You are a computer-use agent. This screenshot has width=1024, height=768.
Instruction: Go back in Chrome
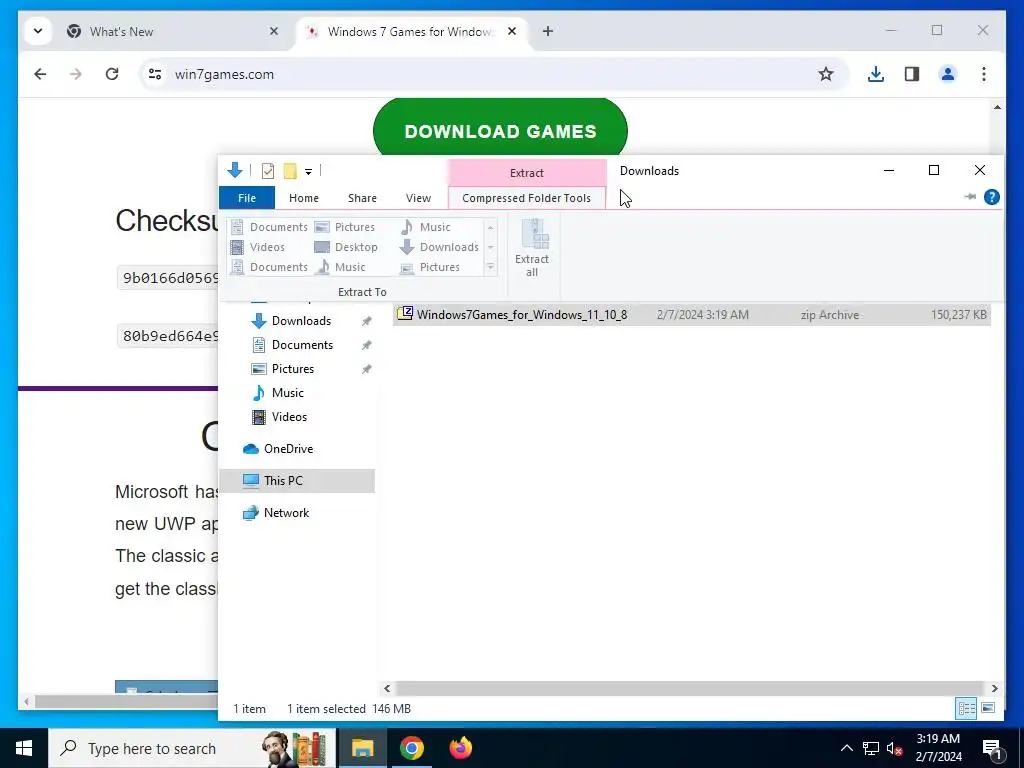pos(40,74)
